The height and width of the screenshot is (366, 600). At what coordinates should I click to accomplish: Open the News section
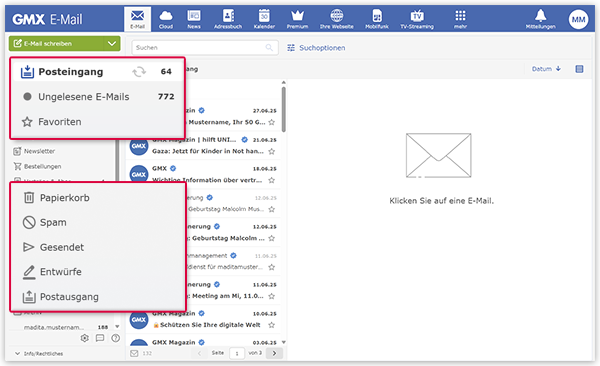point(194,19)
